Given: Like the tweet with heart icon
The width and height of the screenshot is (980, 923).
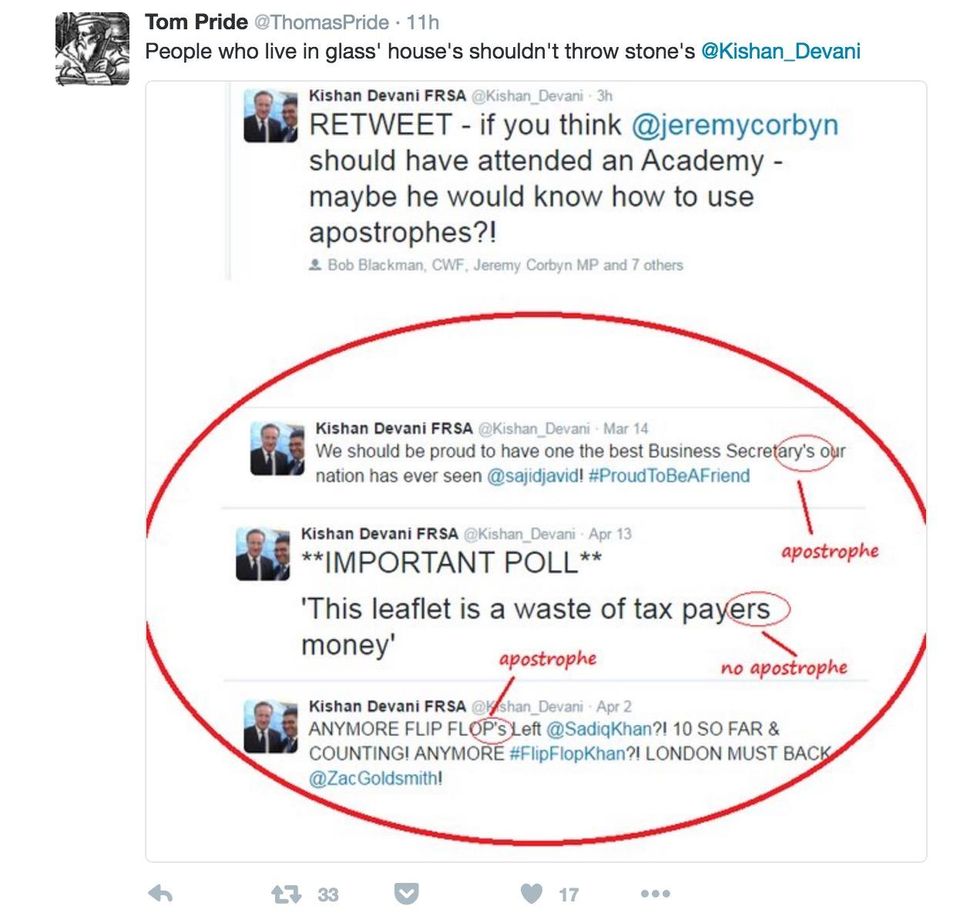Looking at the screenshot, I should click(x=532, y=894).
